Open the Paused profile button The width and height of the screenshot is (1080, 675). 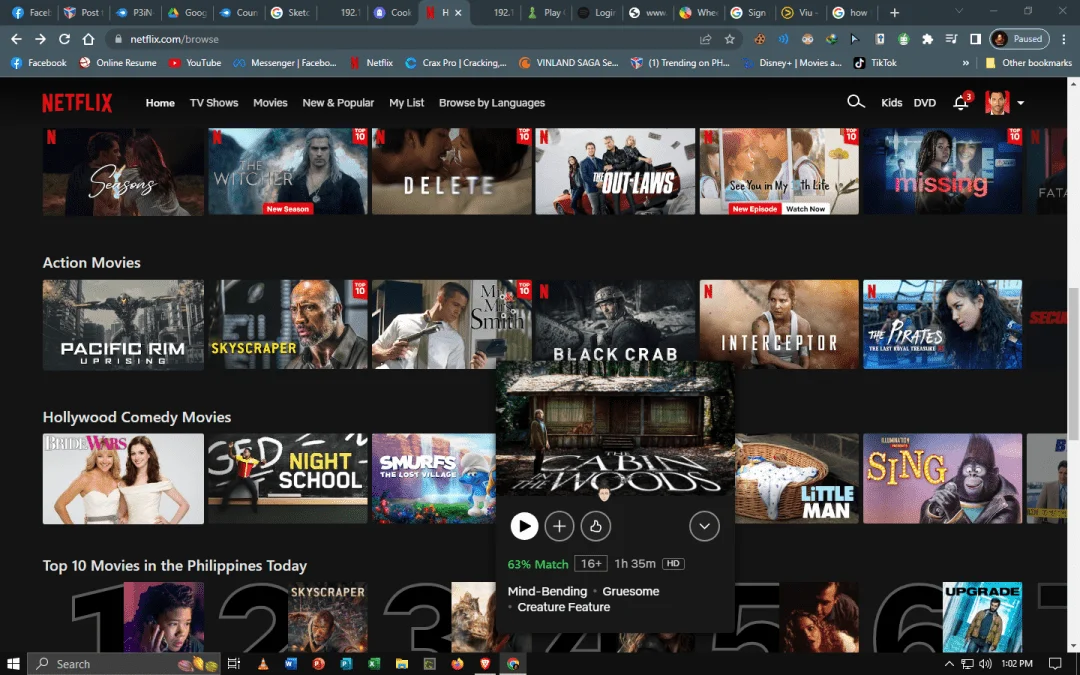pos(1019,39)
